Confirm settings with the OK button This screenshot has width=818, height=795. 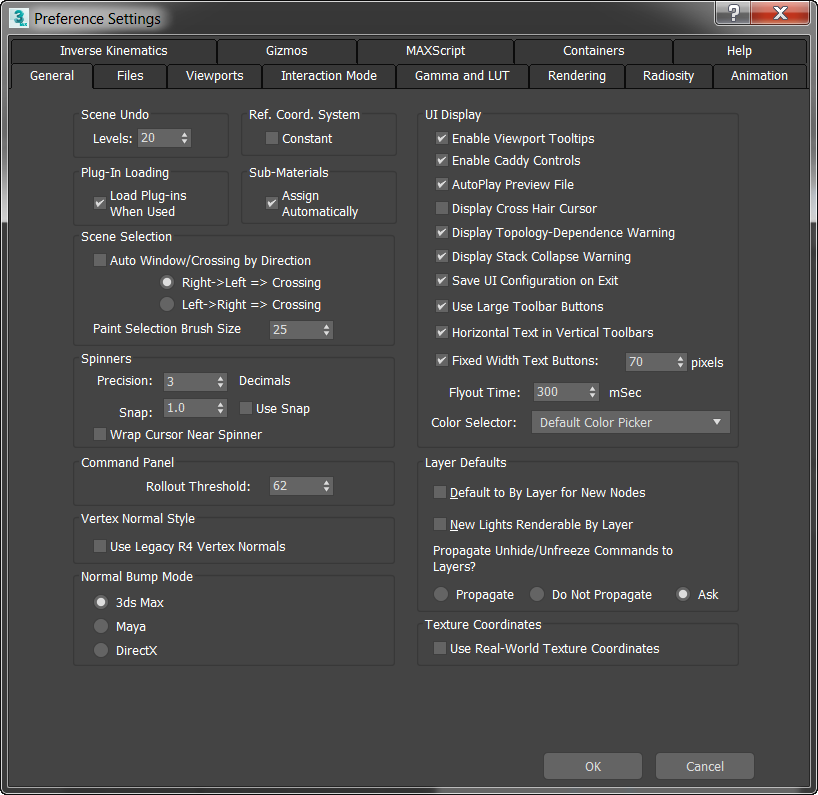point(593,766)
